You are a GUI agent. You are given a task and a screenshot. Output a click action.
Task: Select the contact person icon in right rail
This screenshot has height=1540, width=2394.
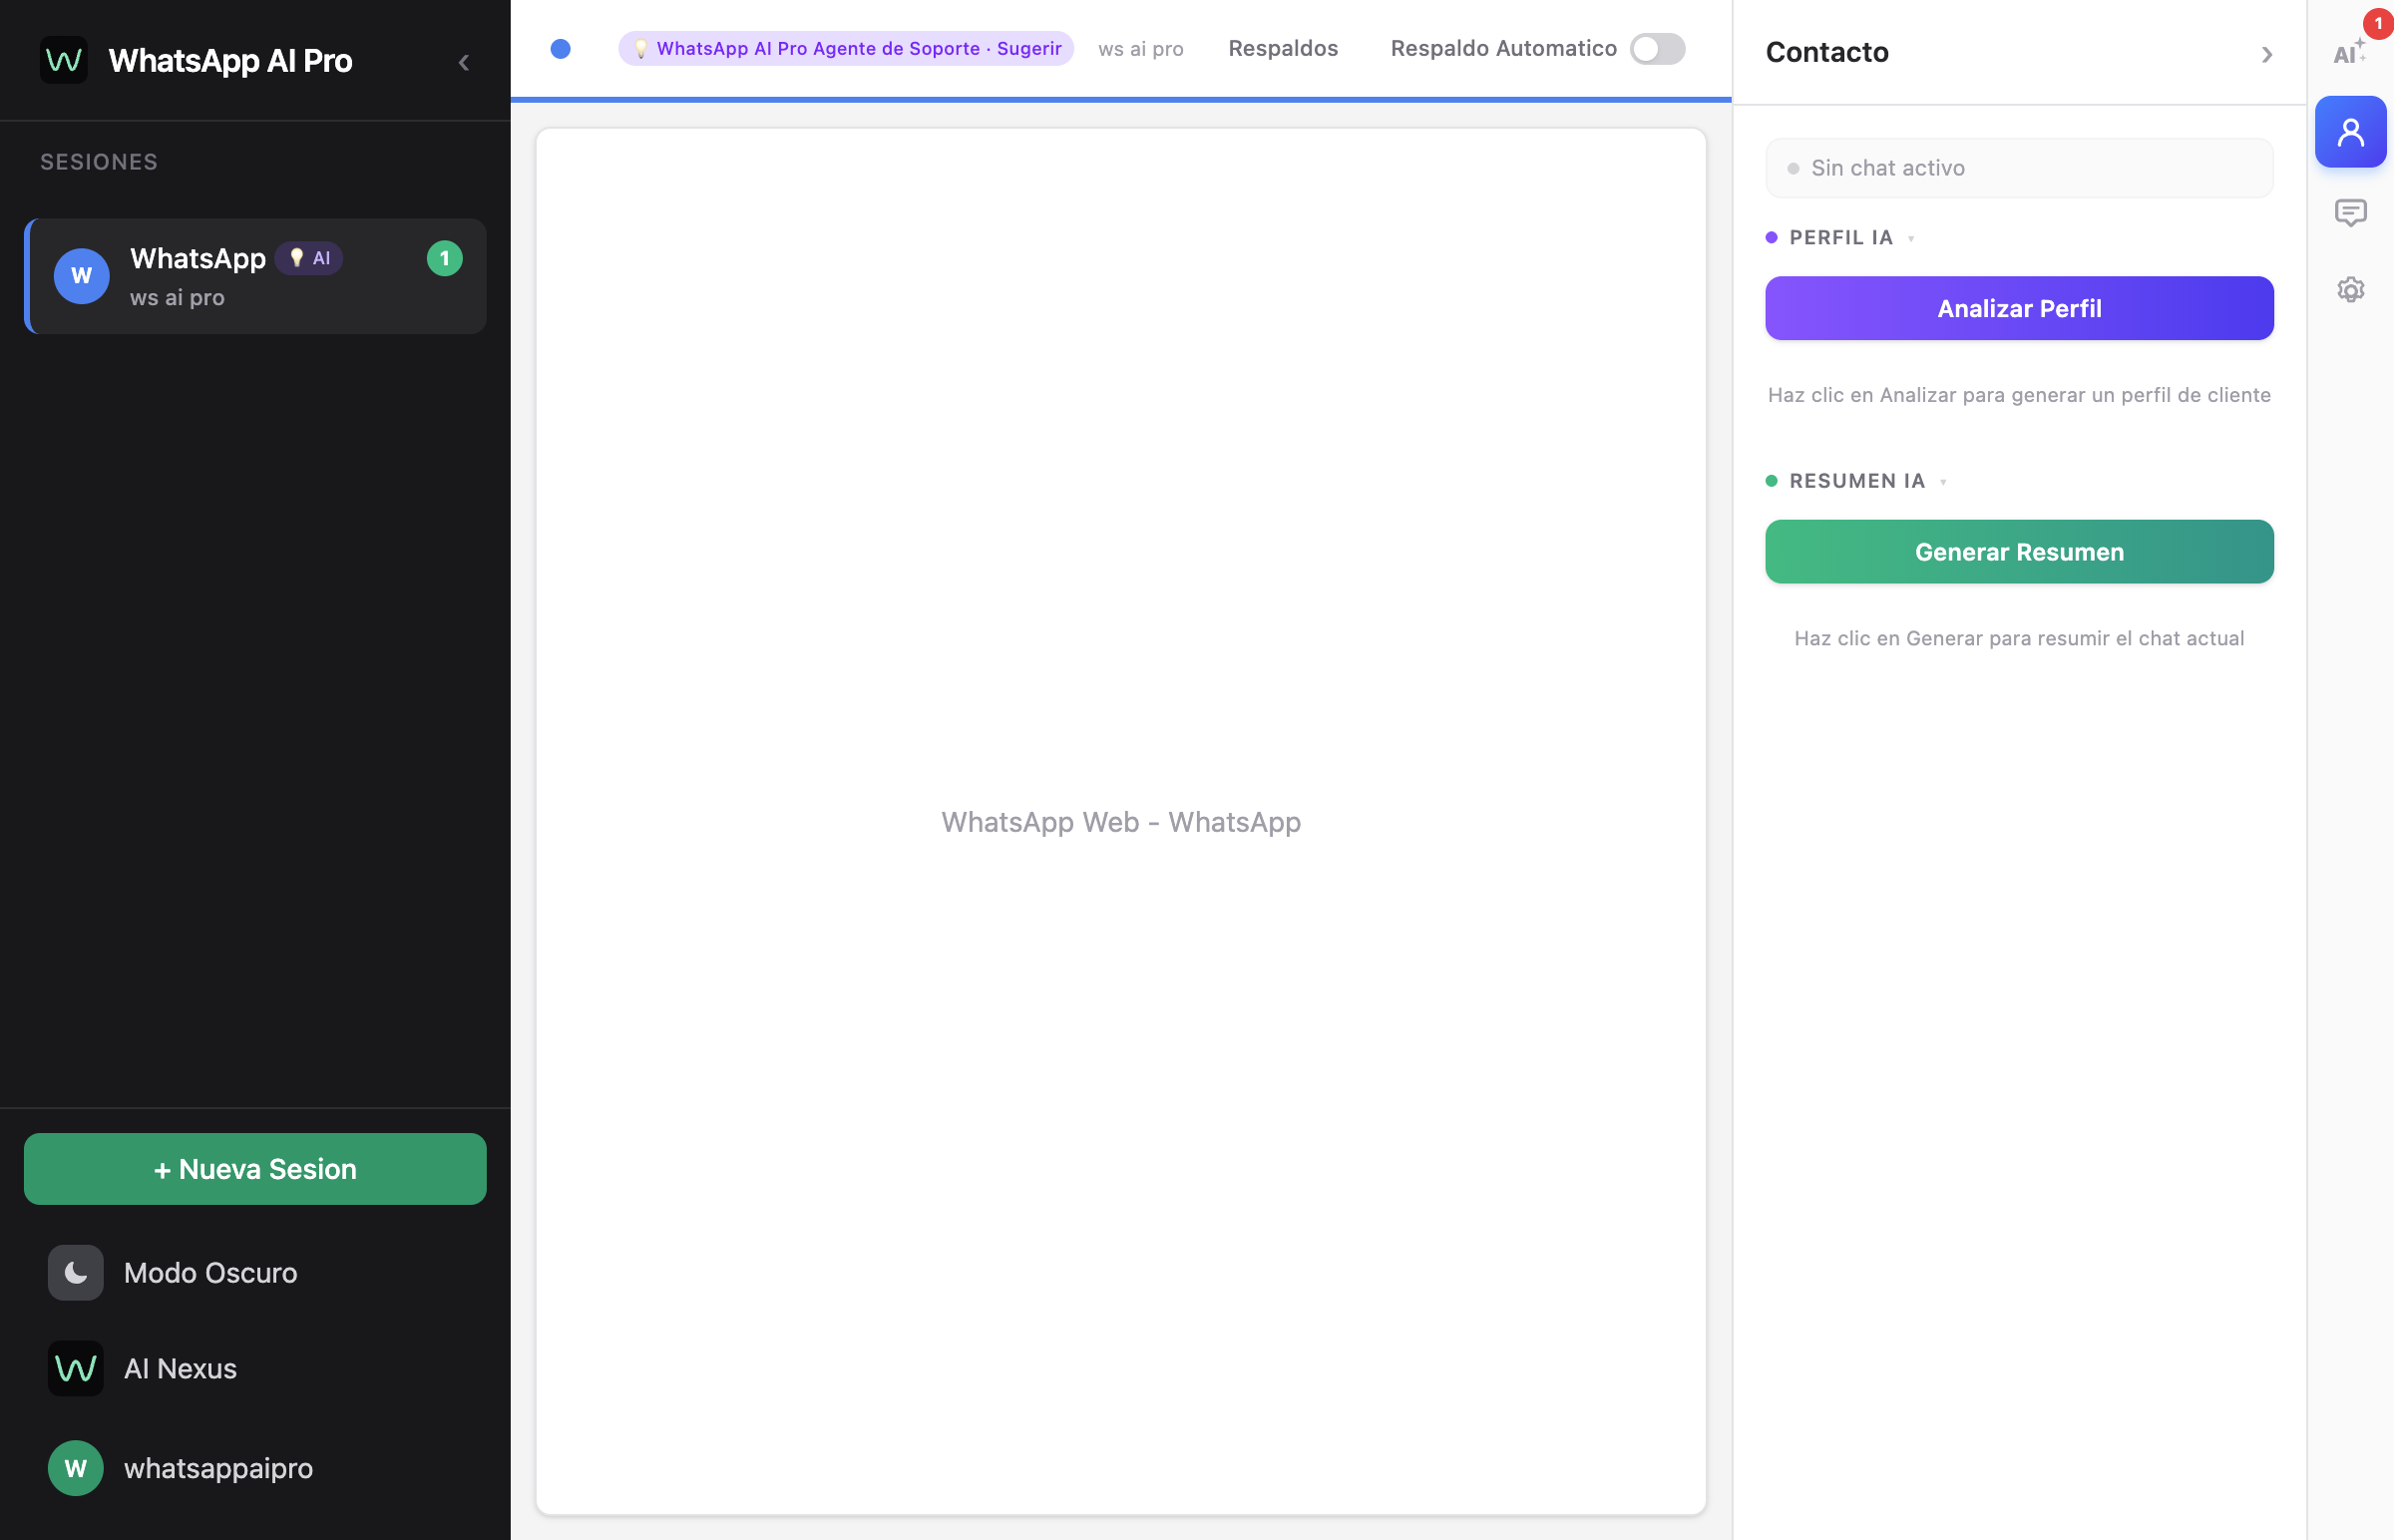point(2350,132)
